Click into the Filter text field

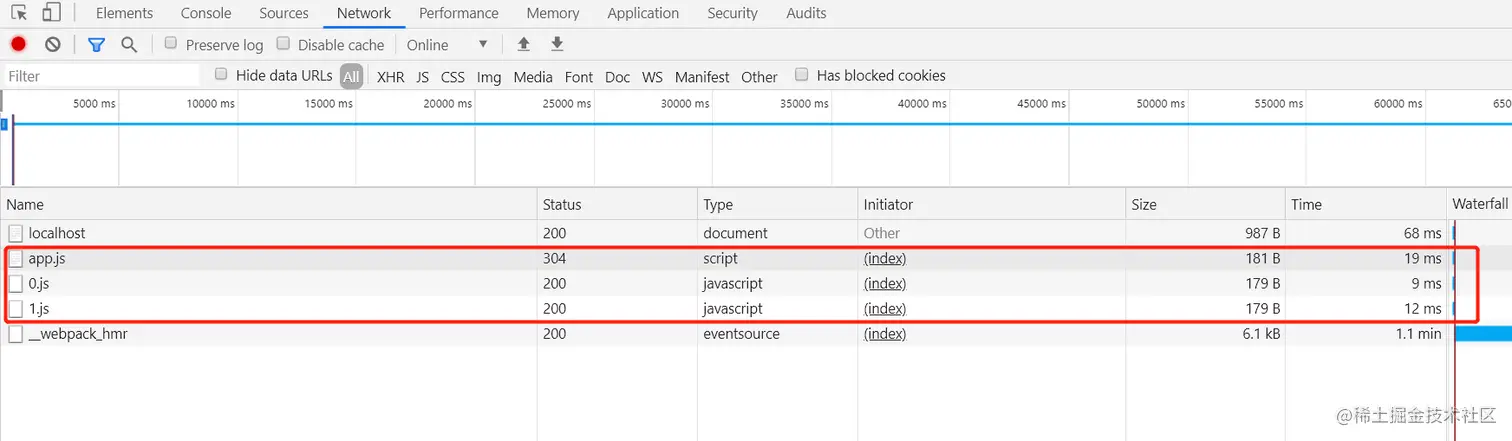point(100,76)
